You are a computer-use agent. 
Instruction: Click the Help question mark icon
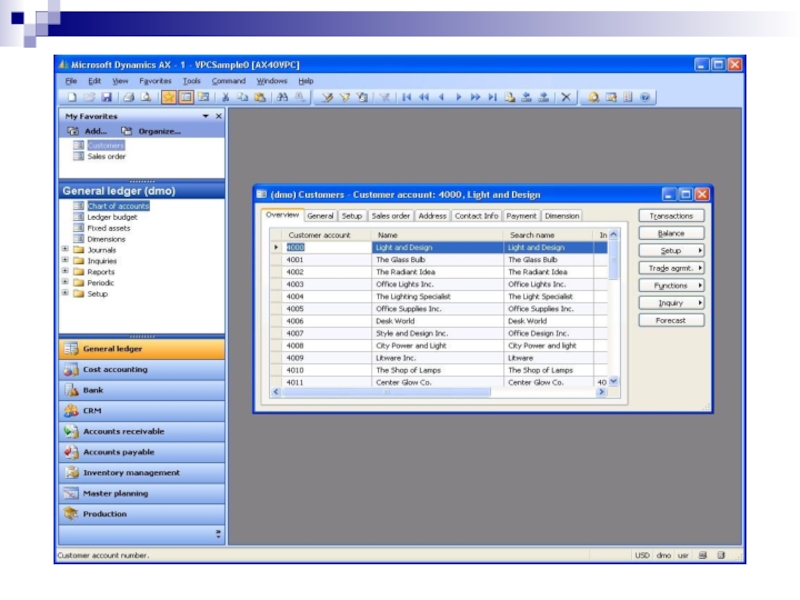(645, 97)
